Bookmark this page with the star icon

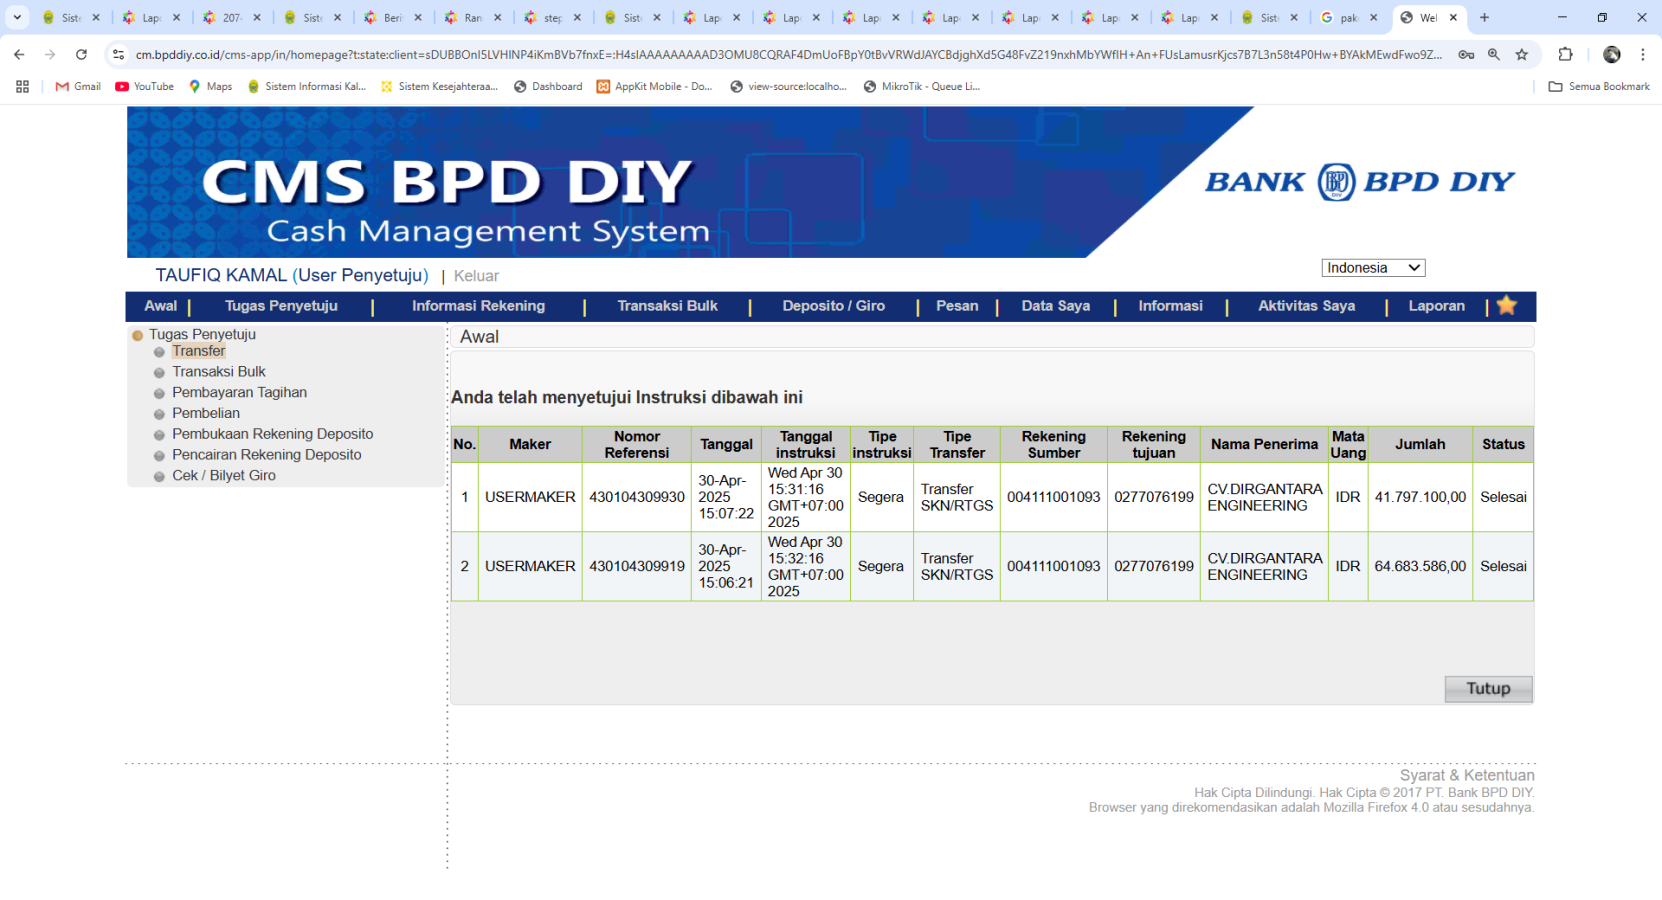tap(1522, 55)
